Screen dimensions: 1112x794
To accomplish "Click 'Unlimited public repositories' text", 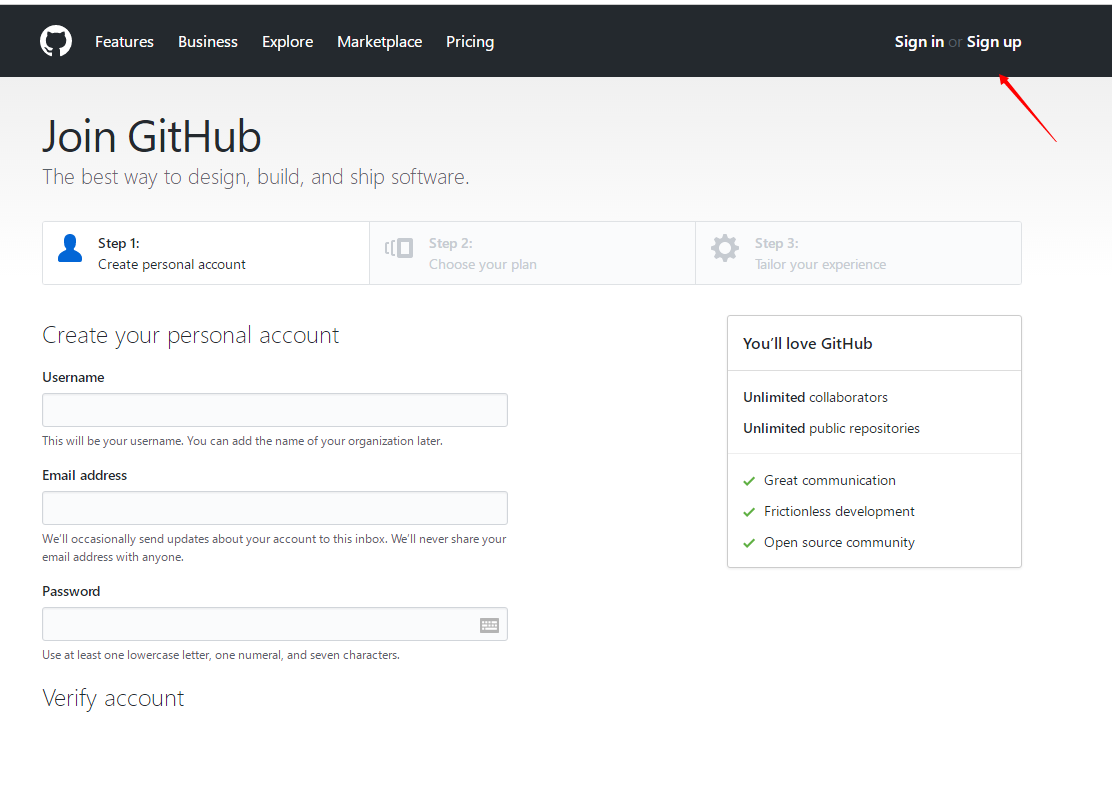I will pyautogui.click(x=831, y=428).
